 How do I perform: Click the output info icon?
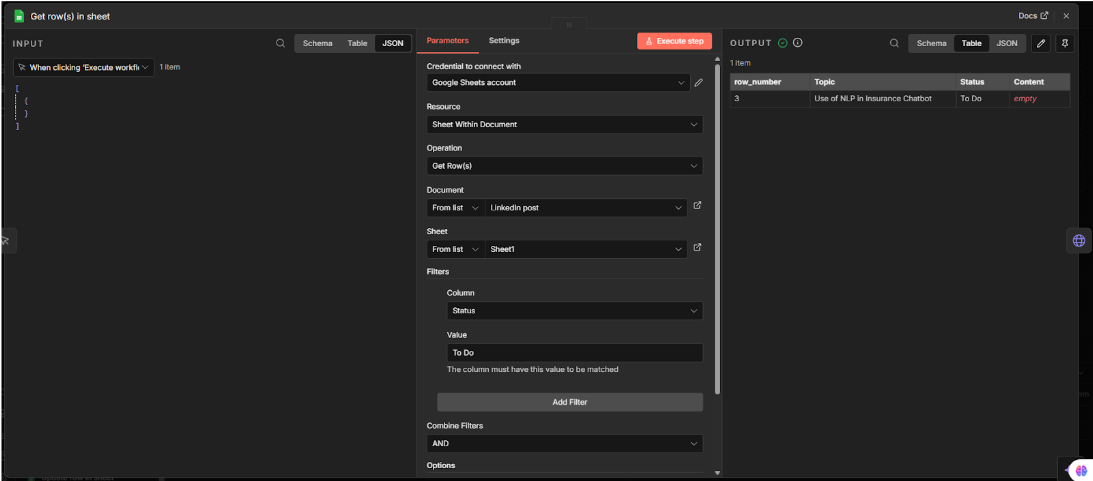[x=798, y=43]
